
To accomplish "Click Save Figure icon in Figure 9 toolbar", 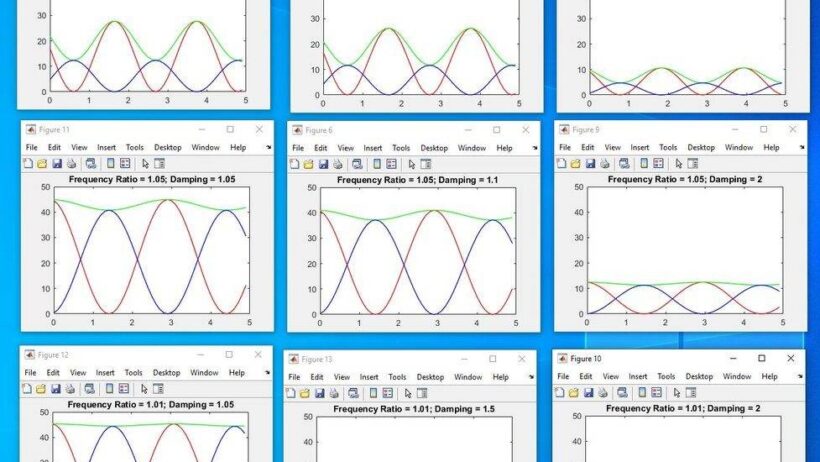I will point(592,163).
